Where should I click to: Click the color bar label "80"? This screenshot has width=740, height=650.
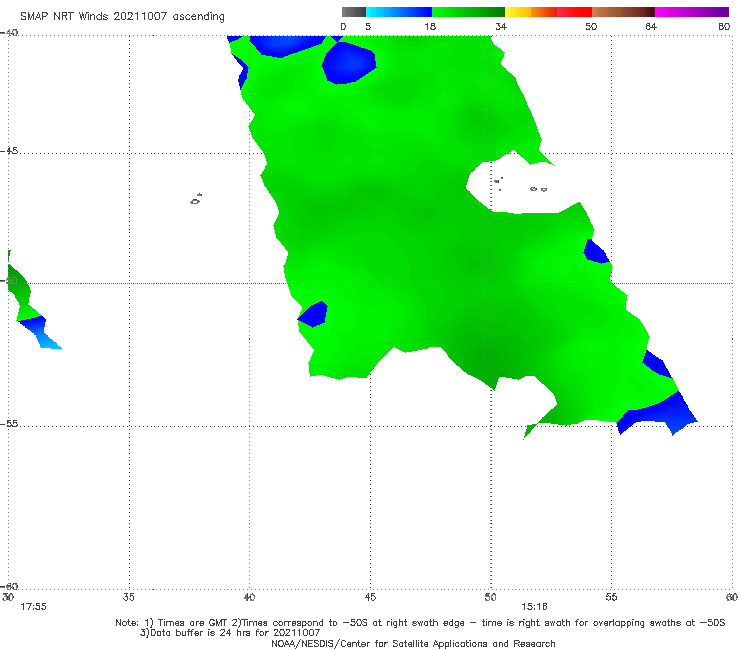pyautogui.click(x=724, y=26)
